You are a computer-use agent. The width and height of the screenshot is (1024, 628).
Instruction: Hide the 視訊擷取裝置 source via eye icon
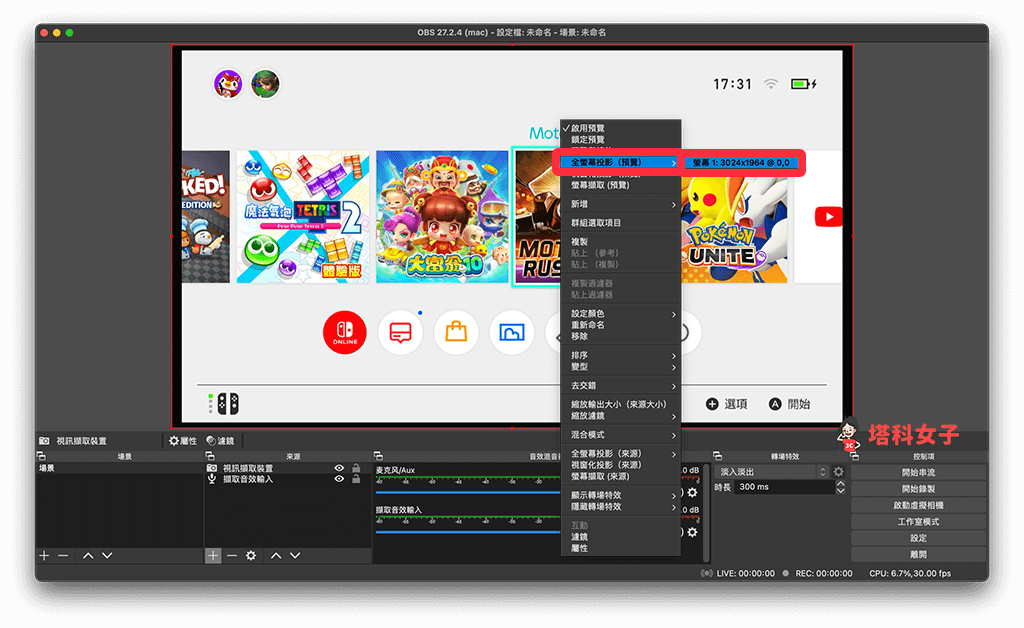click(340, 468)
